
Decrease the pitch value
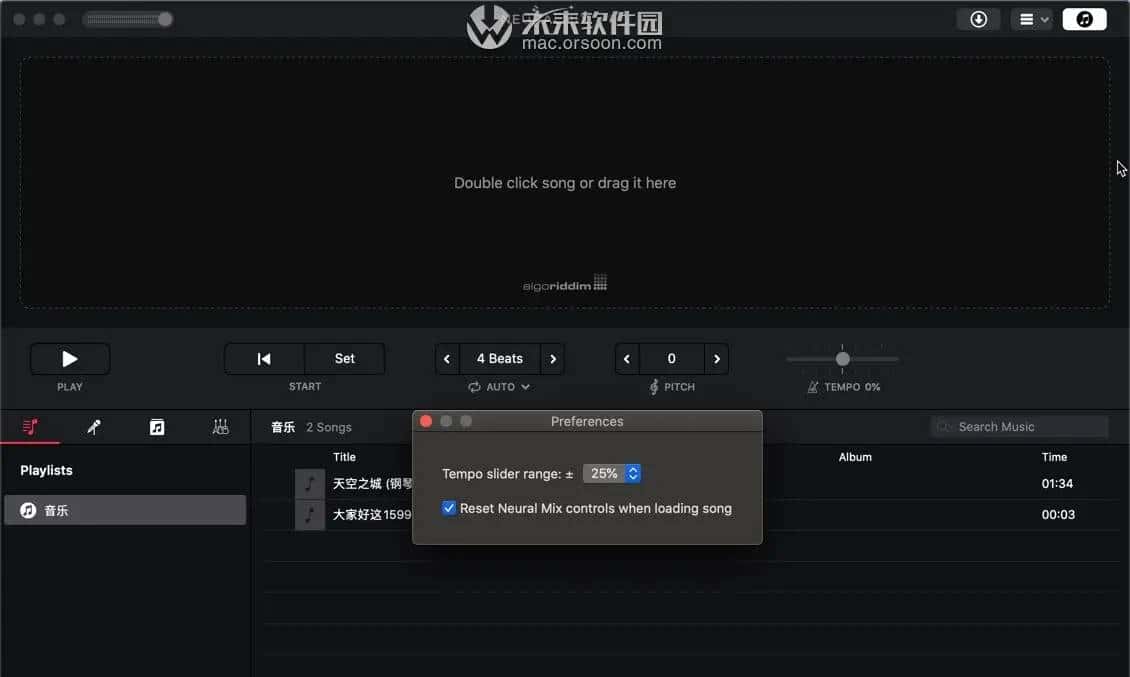tap(627, 359)
